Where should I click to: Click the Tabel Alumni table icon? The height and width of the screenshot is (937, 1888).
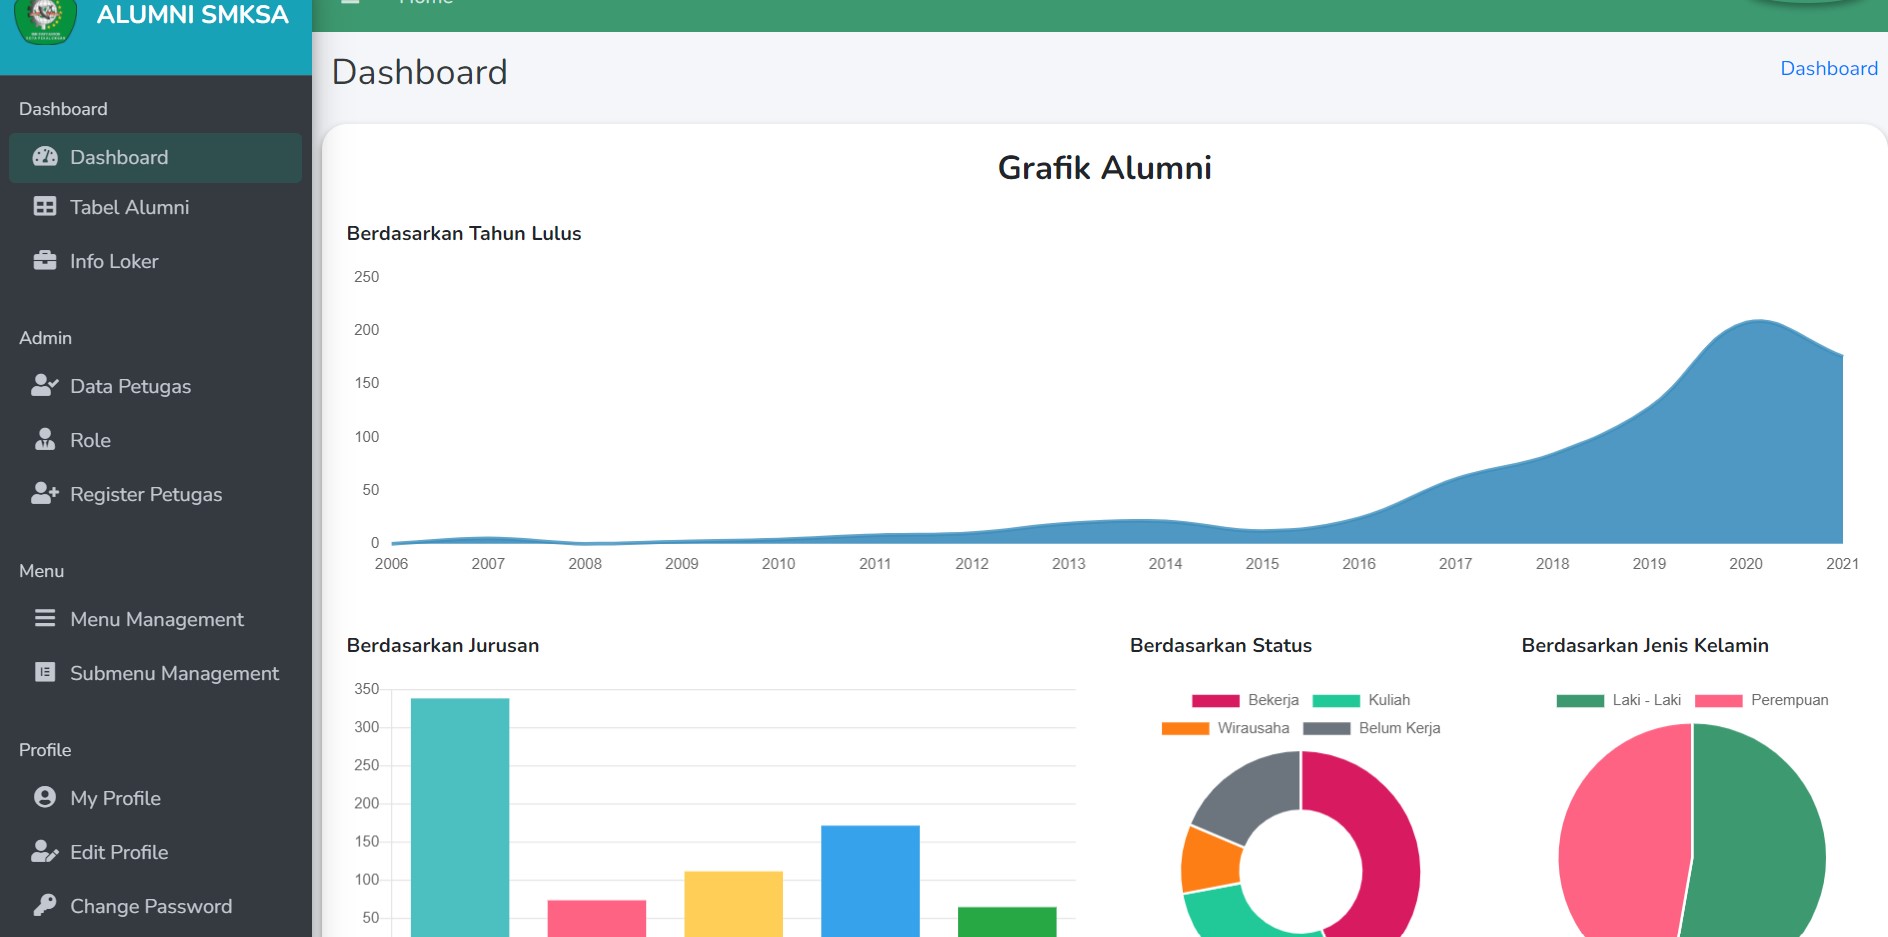click(45, 207)
